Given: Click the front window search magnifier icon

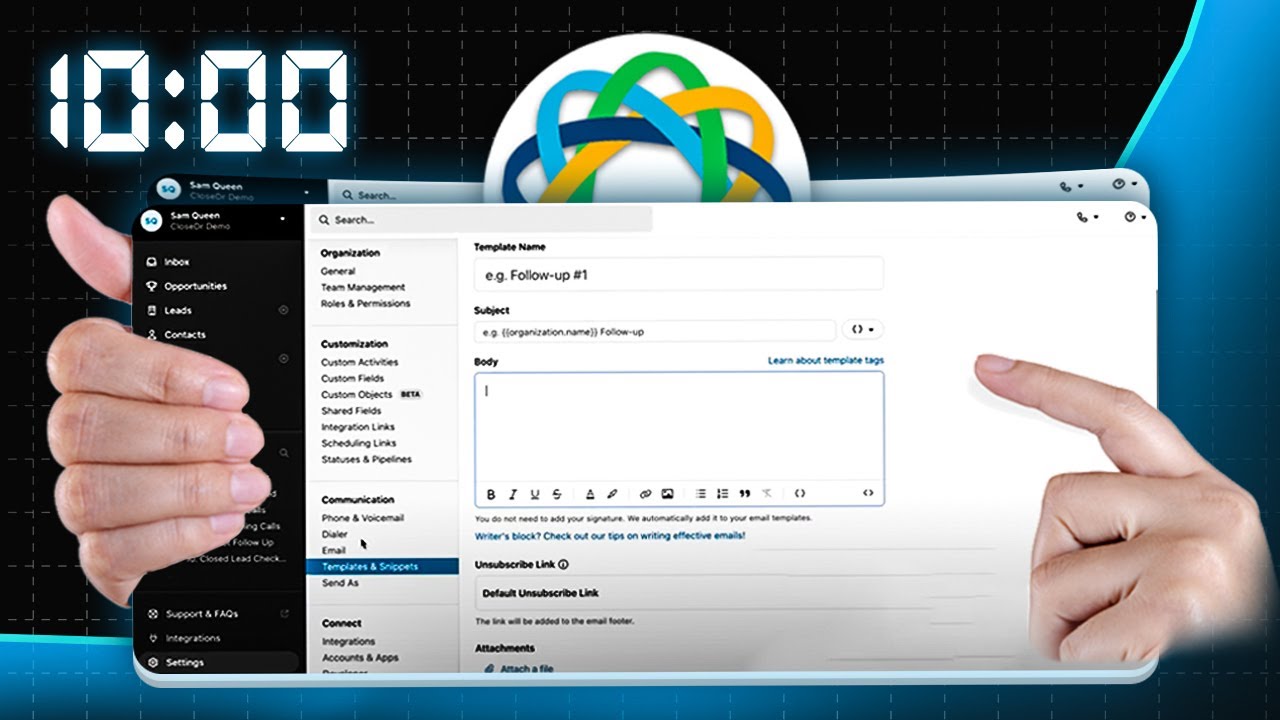Looking at the screenshot, I should coord(324,220).
